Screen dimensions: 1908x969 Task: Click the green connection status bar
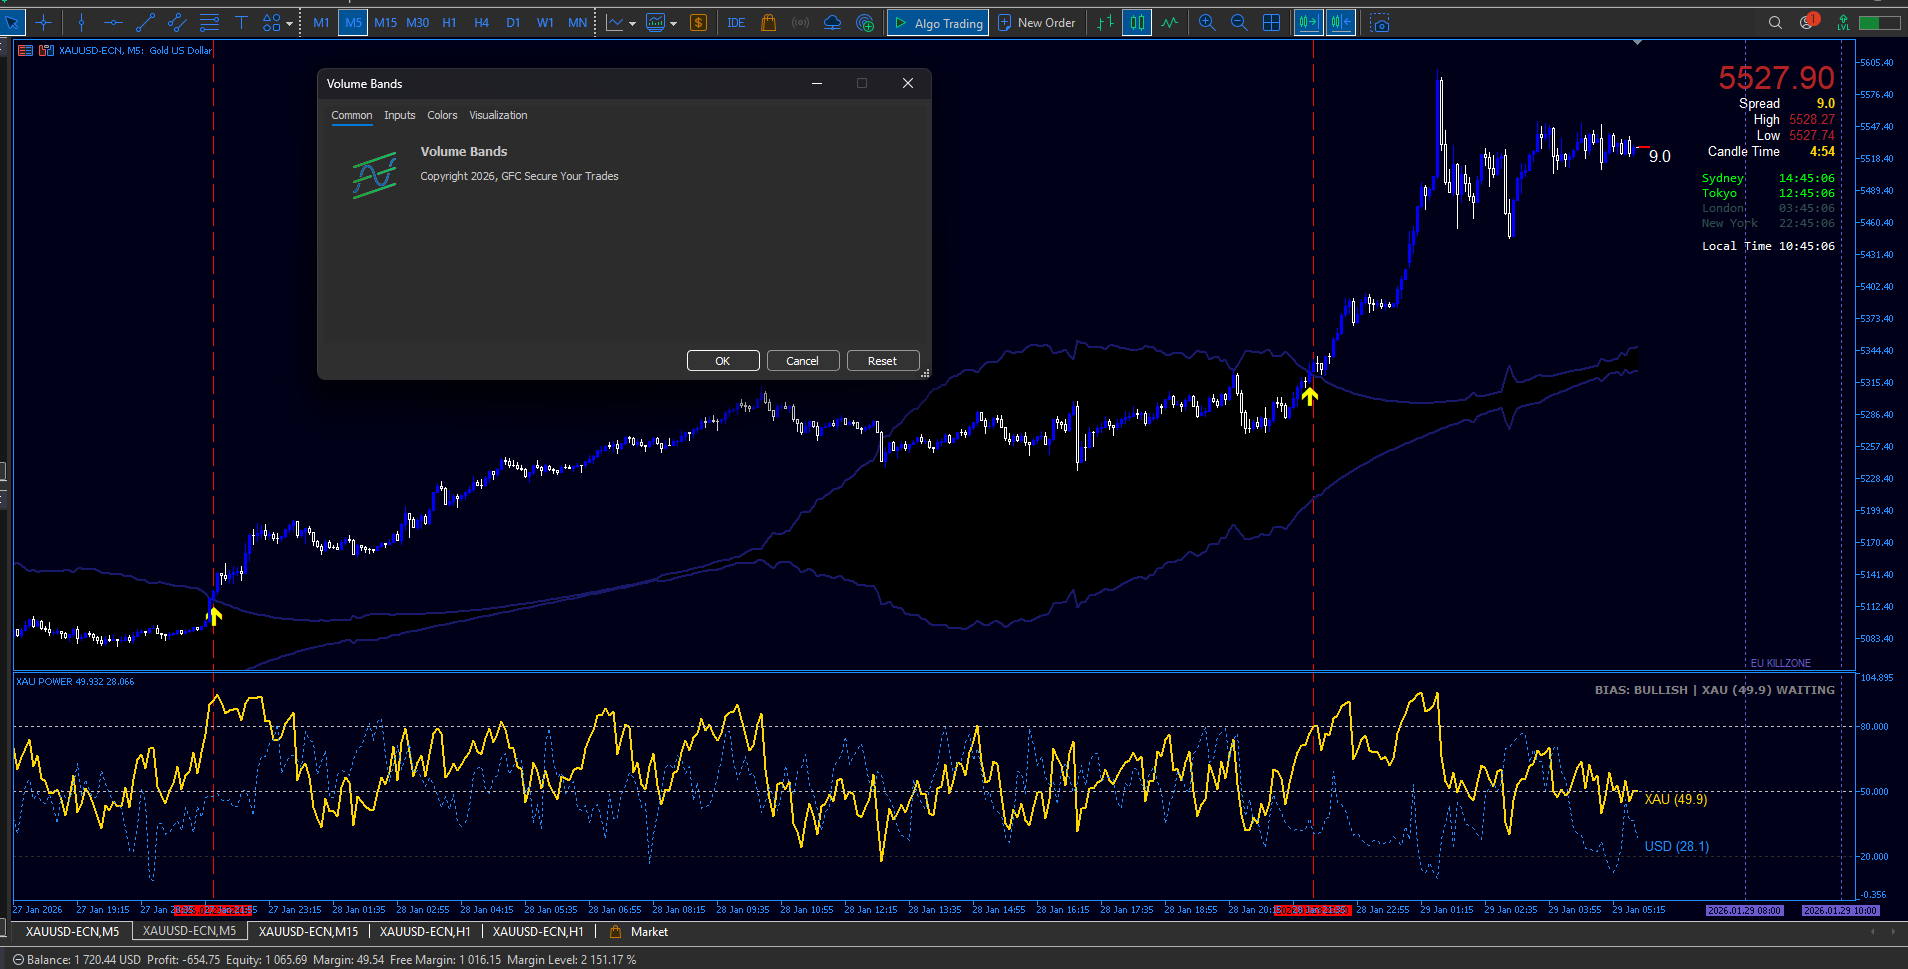tap(1879, 22)
